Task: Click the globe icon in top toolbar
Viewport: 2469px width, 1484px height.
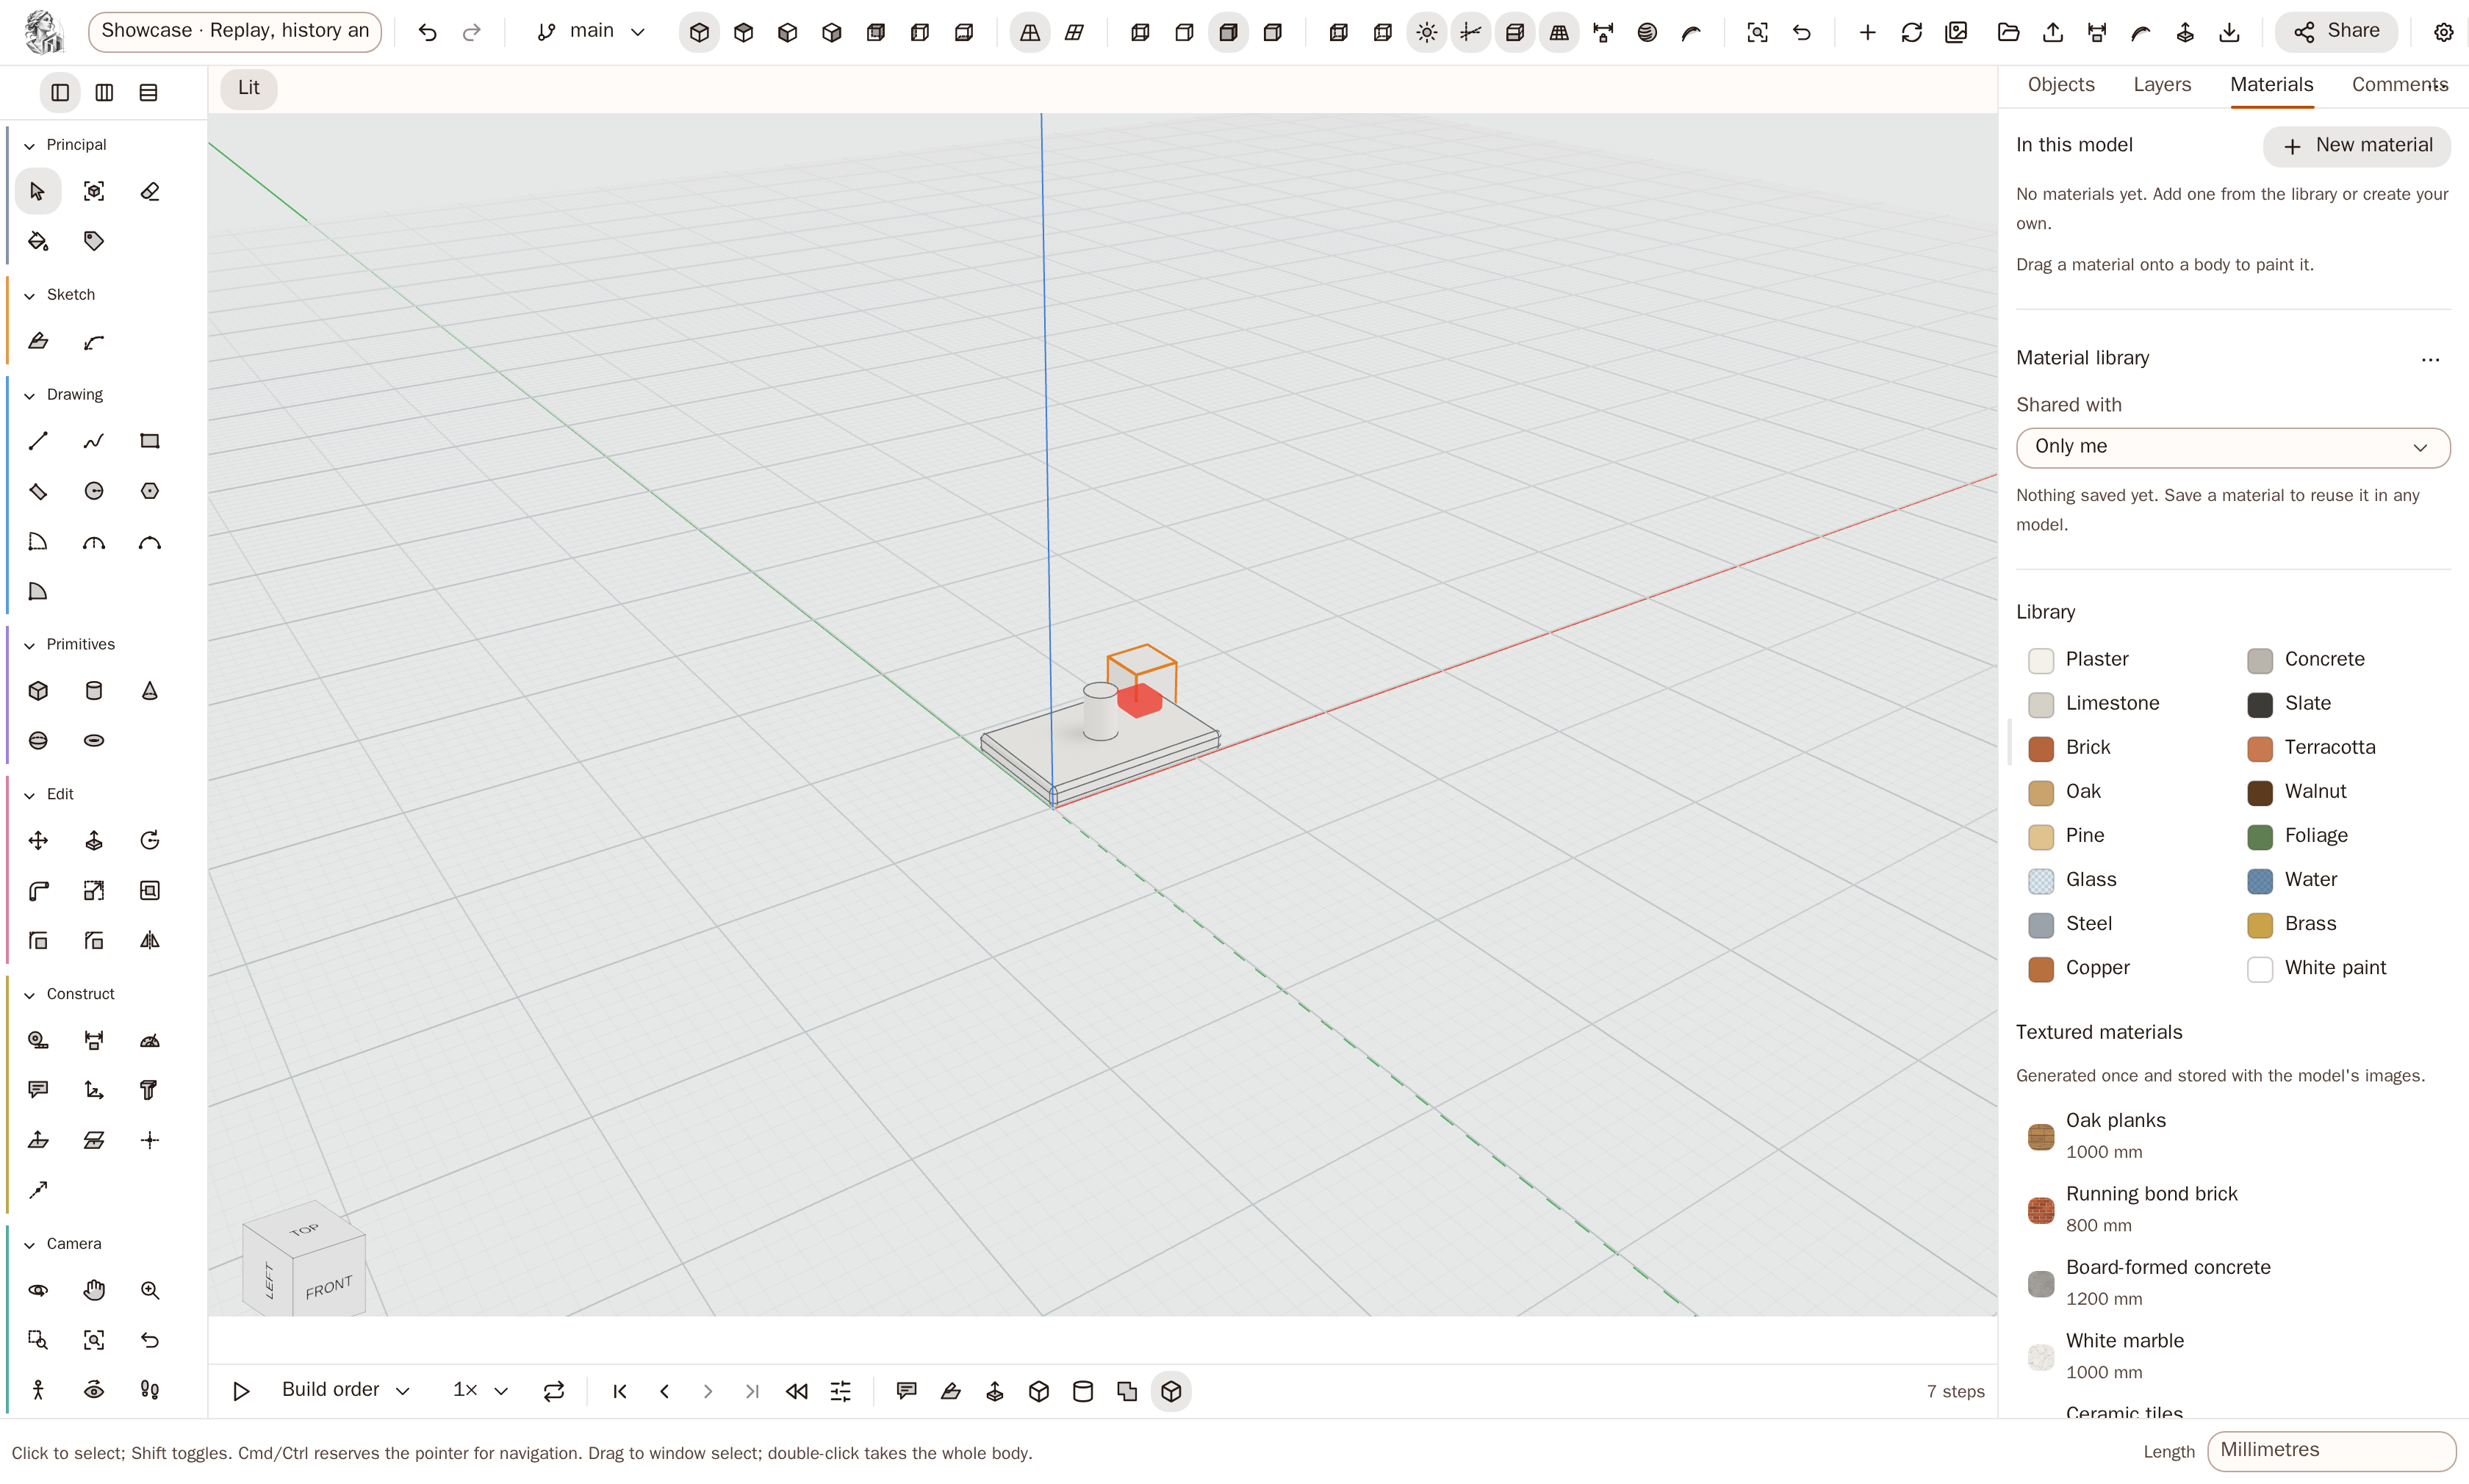Action: pos(1647,33)
